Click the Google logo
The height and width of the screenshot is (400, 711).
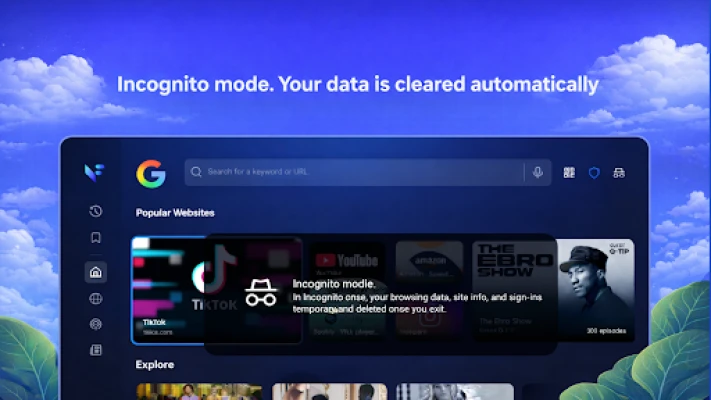151,173
